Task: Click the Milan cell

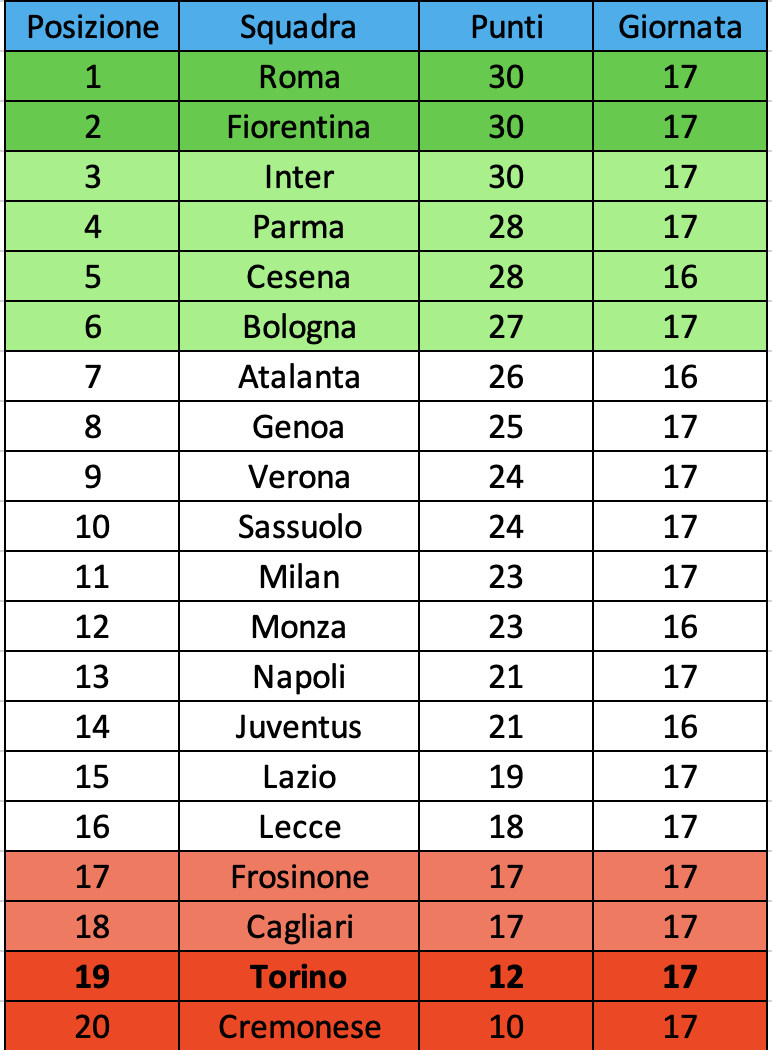Action: coord(298,577)
